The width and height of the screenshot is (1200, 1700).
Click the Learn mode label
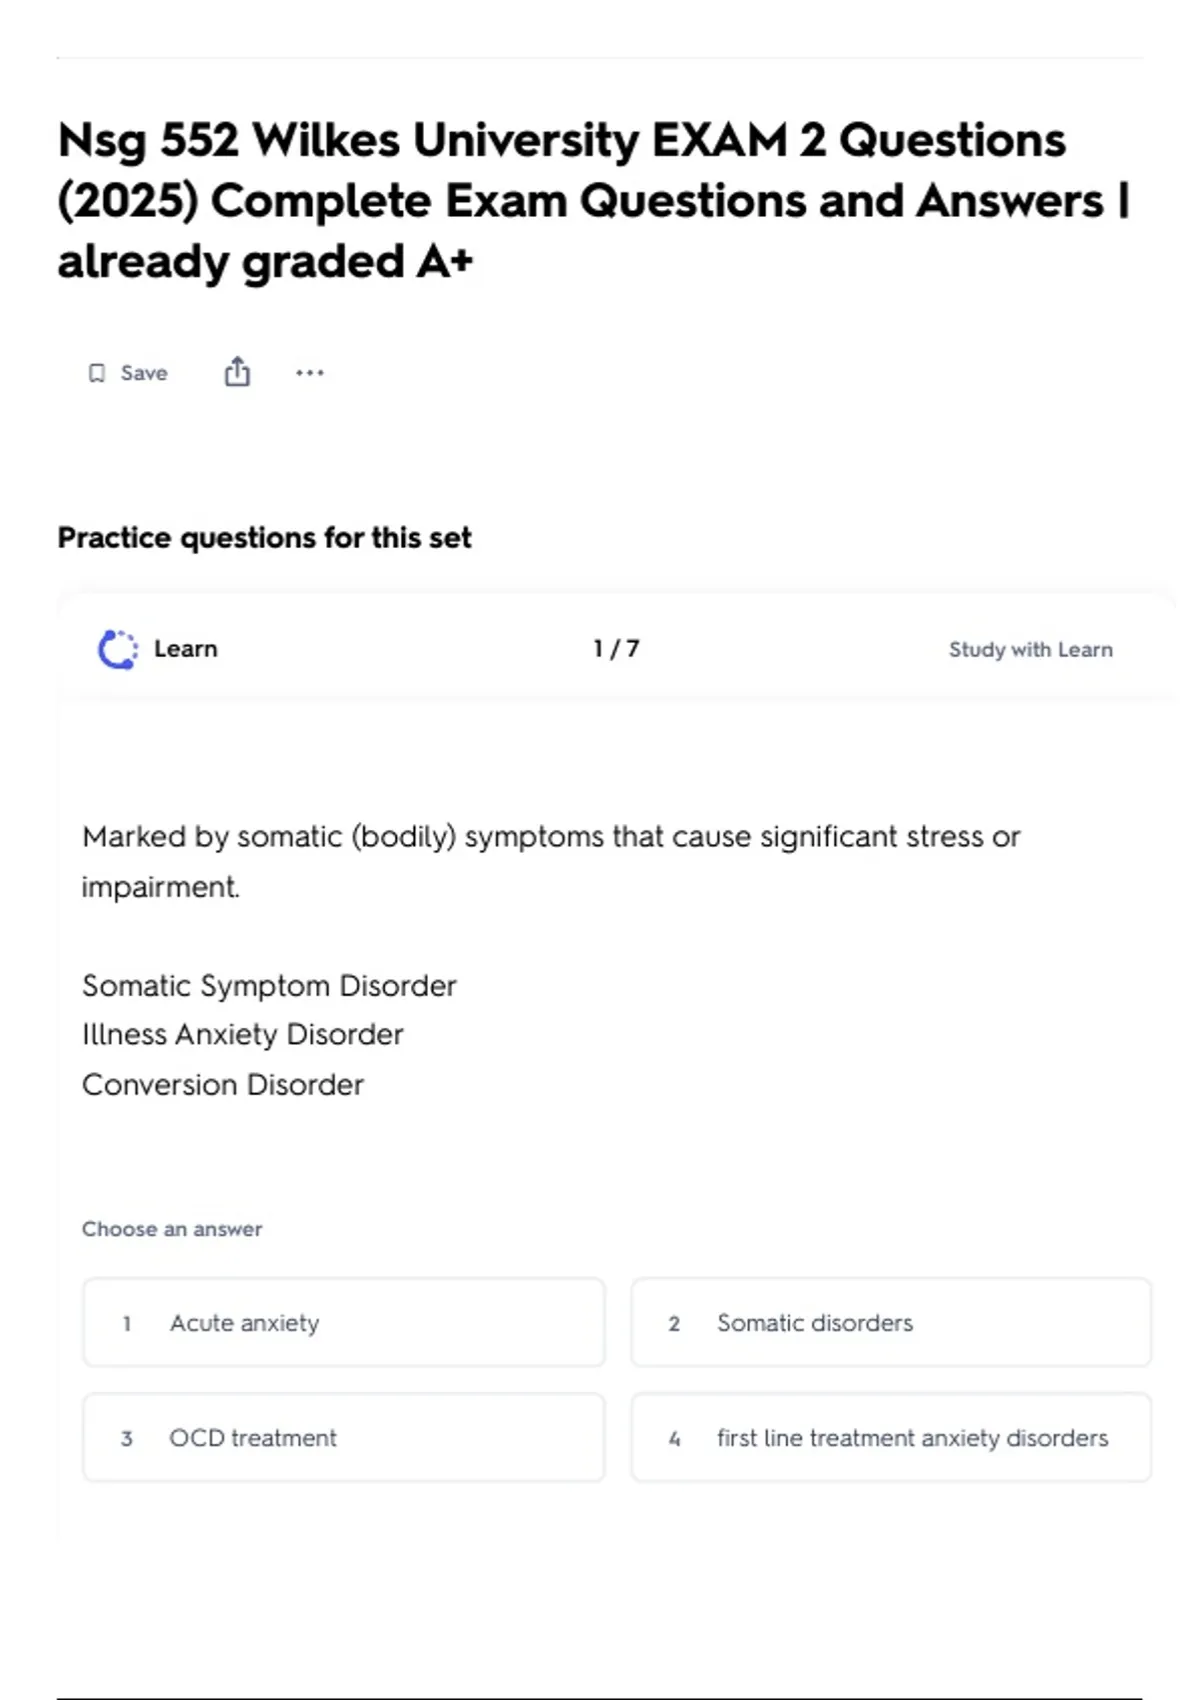tap(186, 649)
